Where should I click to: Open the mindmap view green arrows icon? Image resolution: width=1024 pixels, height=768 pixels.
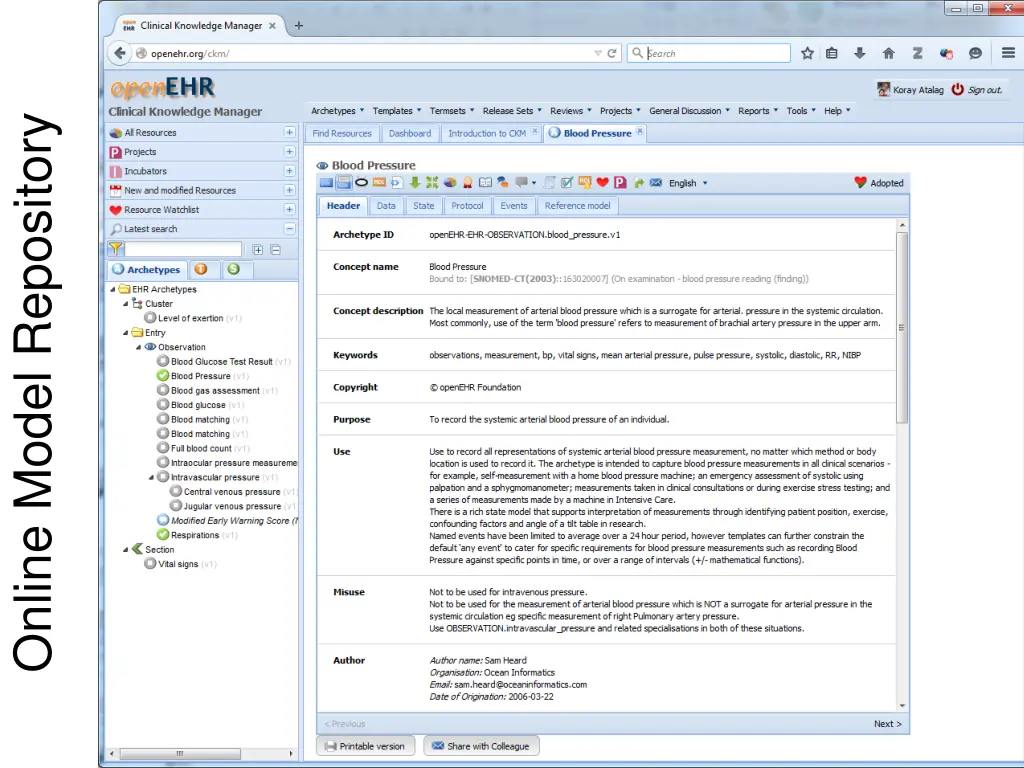(432, 183)
